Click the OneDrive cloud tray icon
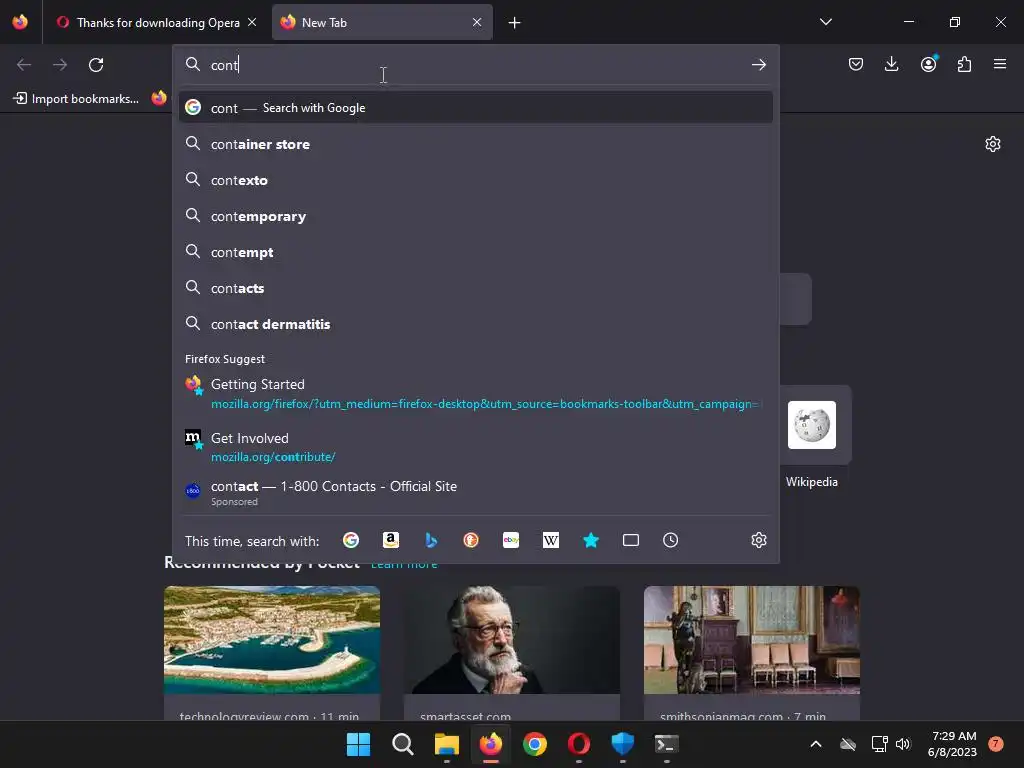 (x=848, y=744)
